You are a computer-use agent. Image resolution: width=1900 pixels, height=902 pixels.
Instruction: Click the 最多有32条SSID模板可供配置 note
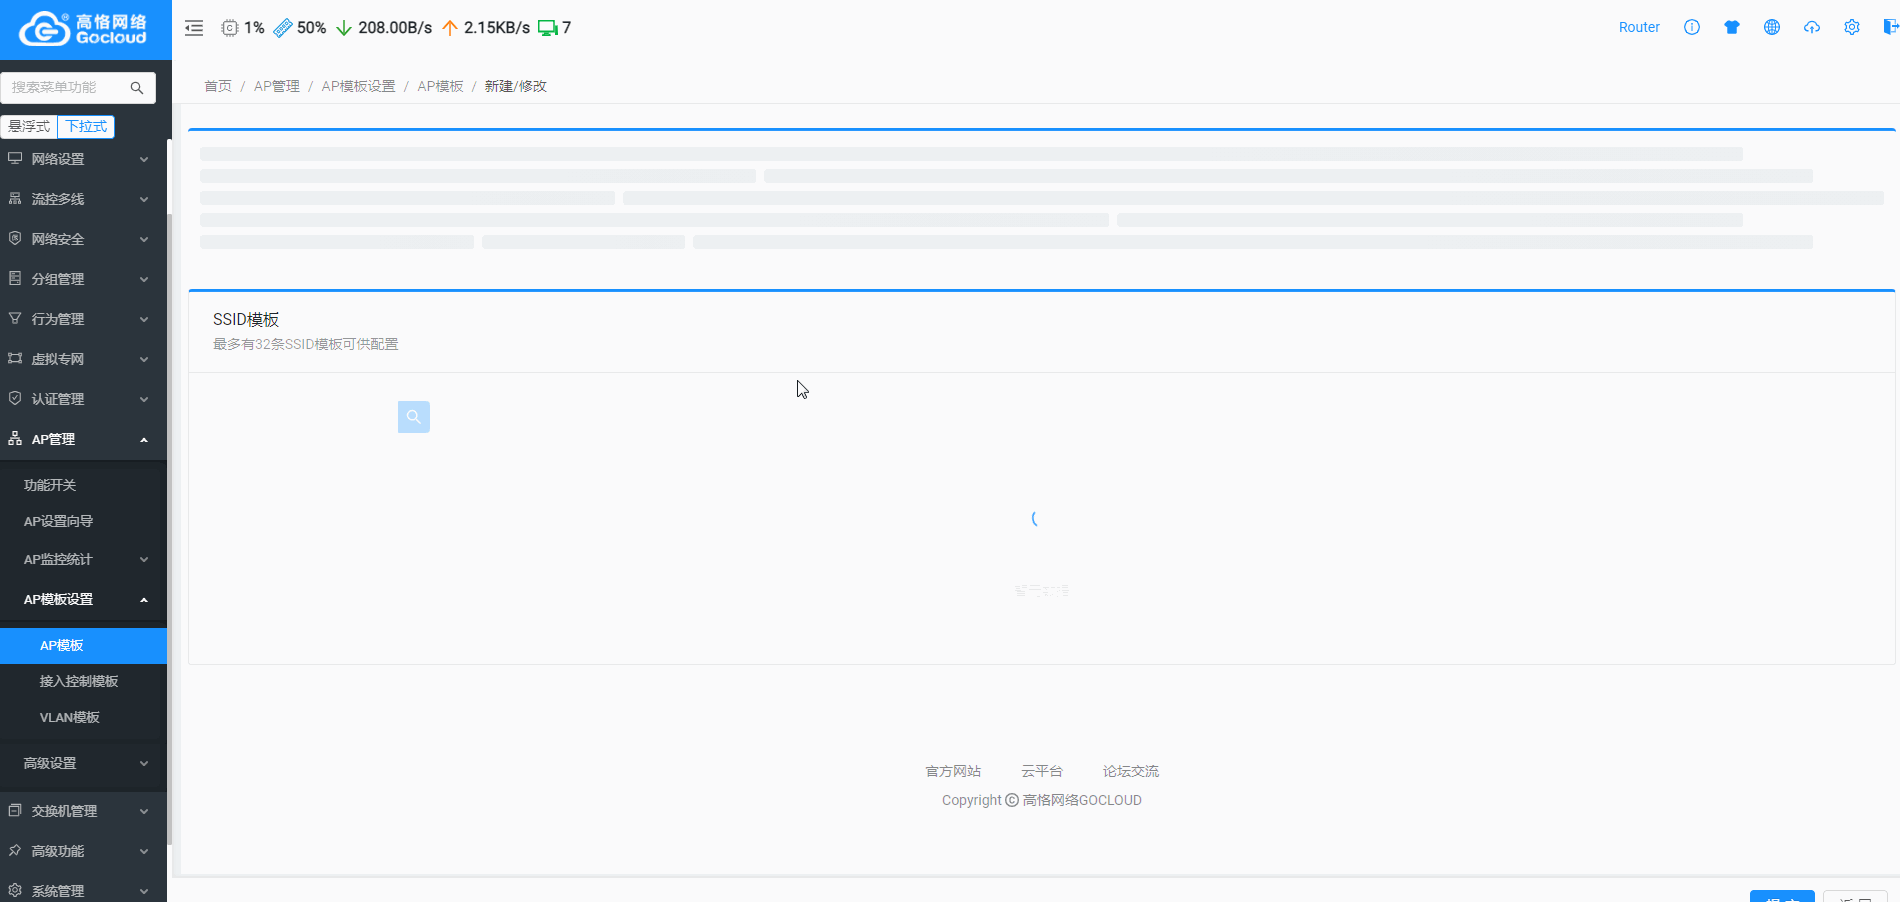click(x=305, y=344)
